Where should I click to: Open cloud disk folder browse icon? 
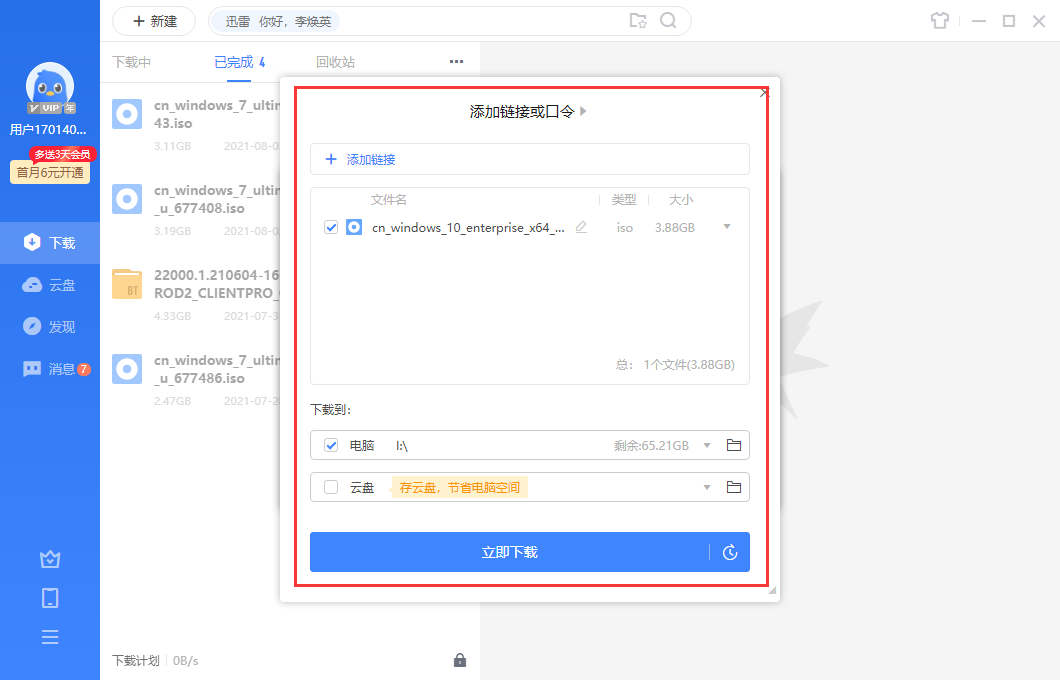click(733, 487)
